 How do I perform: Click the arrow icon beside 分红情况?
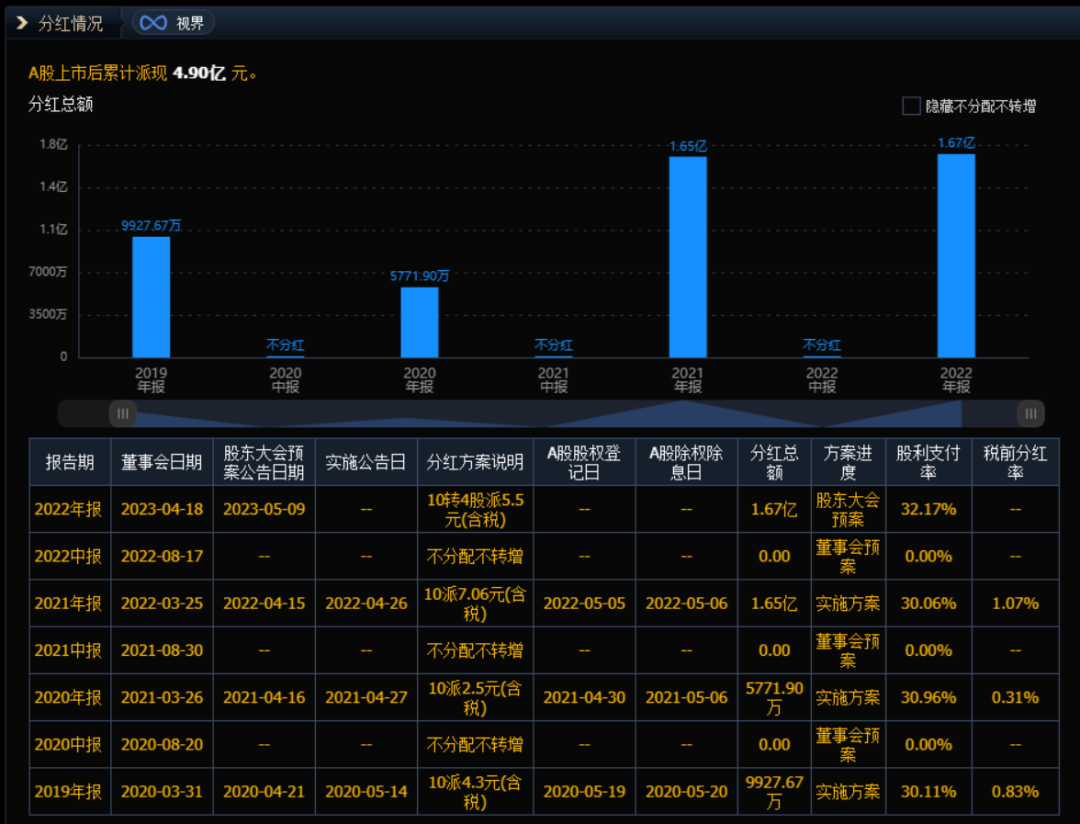coord(22,23)
